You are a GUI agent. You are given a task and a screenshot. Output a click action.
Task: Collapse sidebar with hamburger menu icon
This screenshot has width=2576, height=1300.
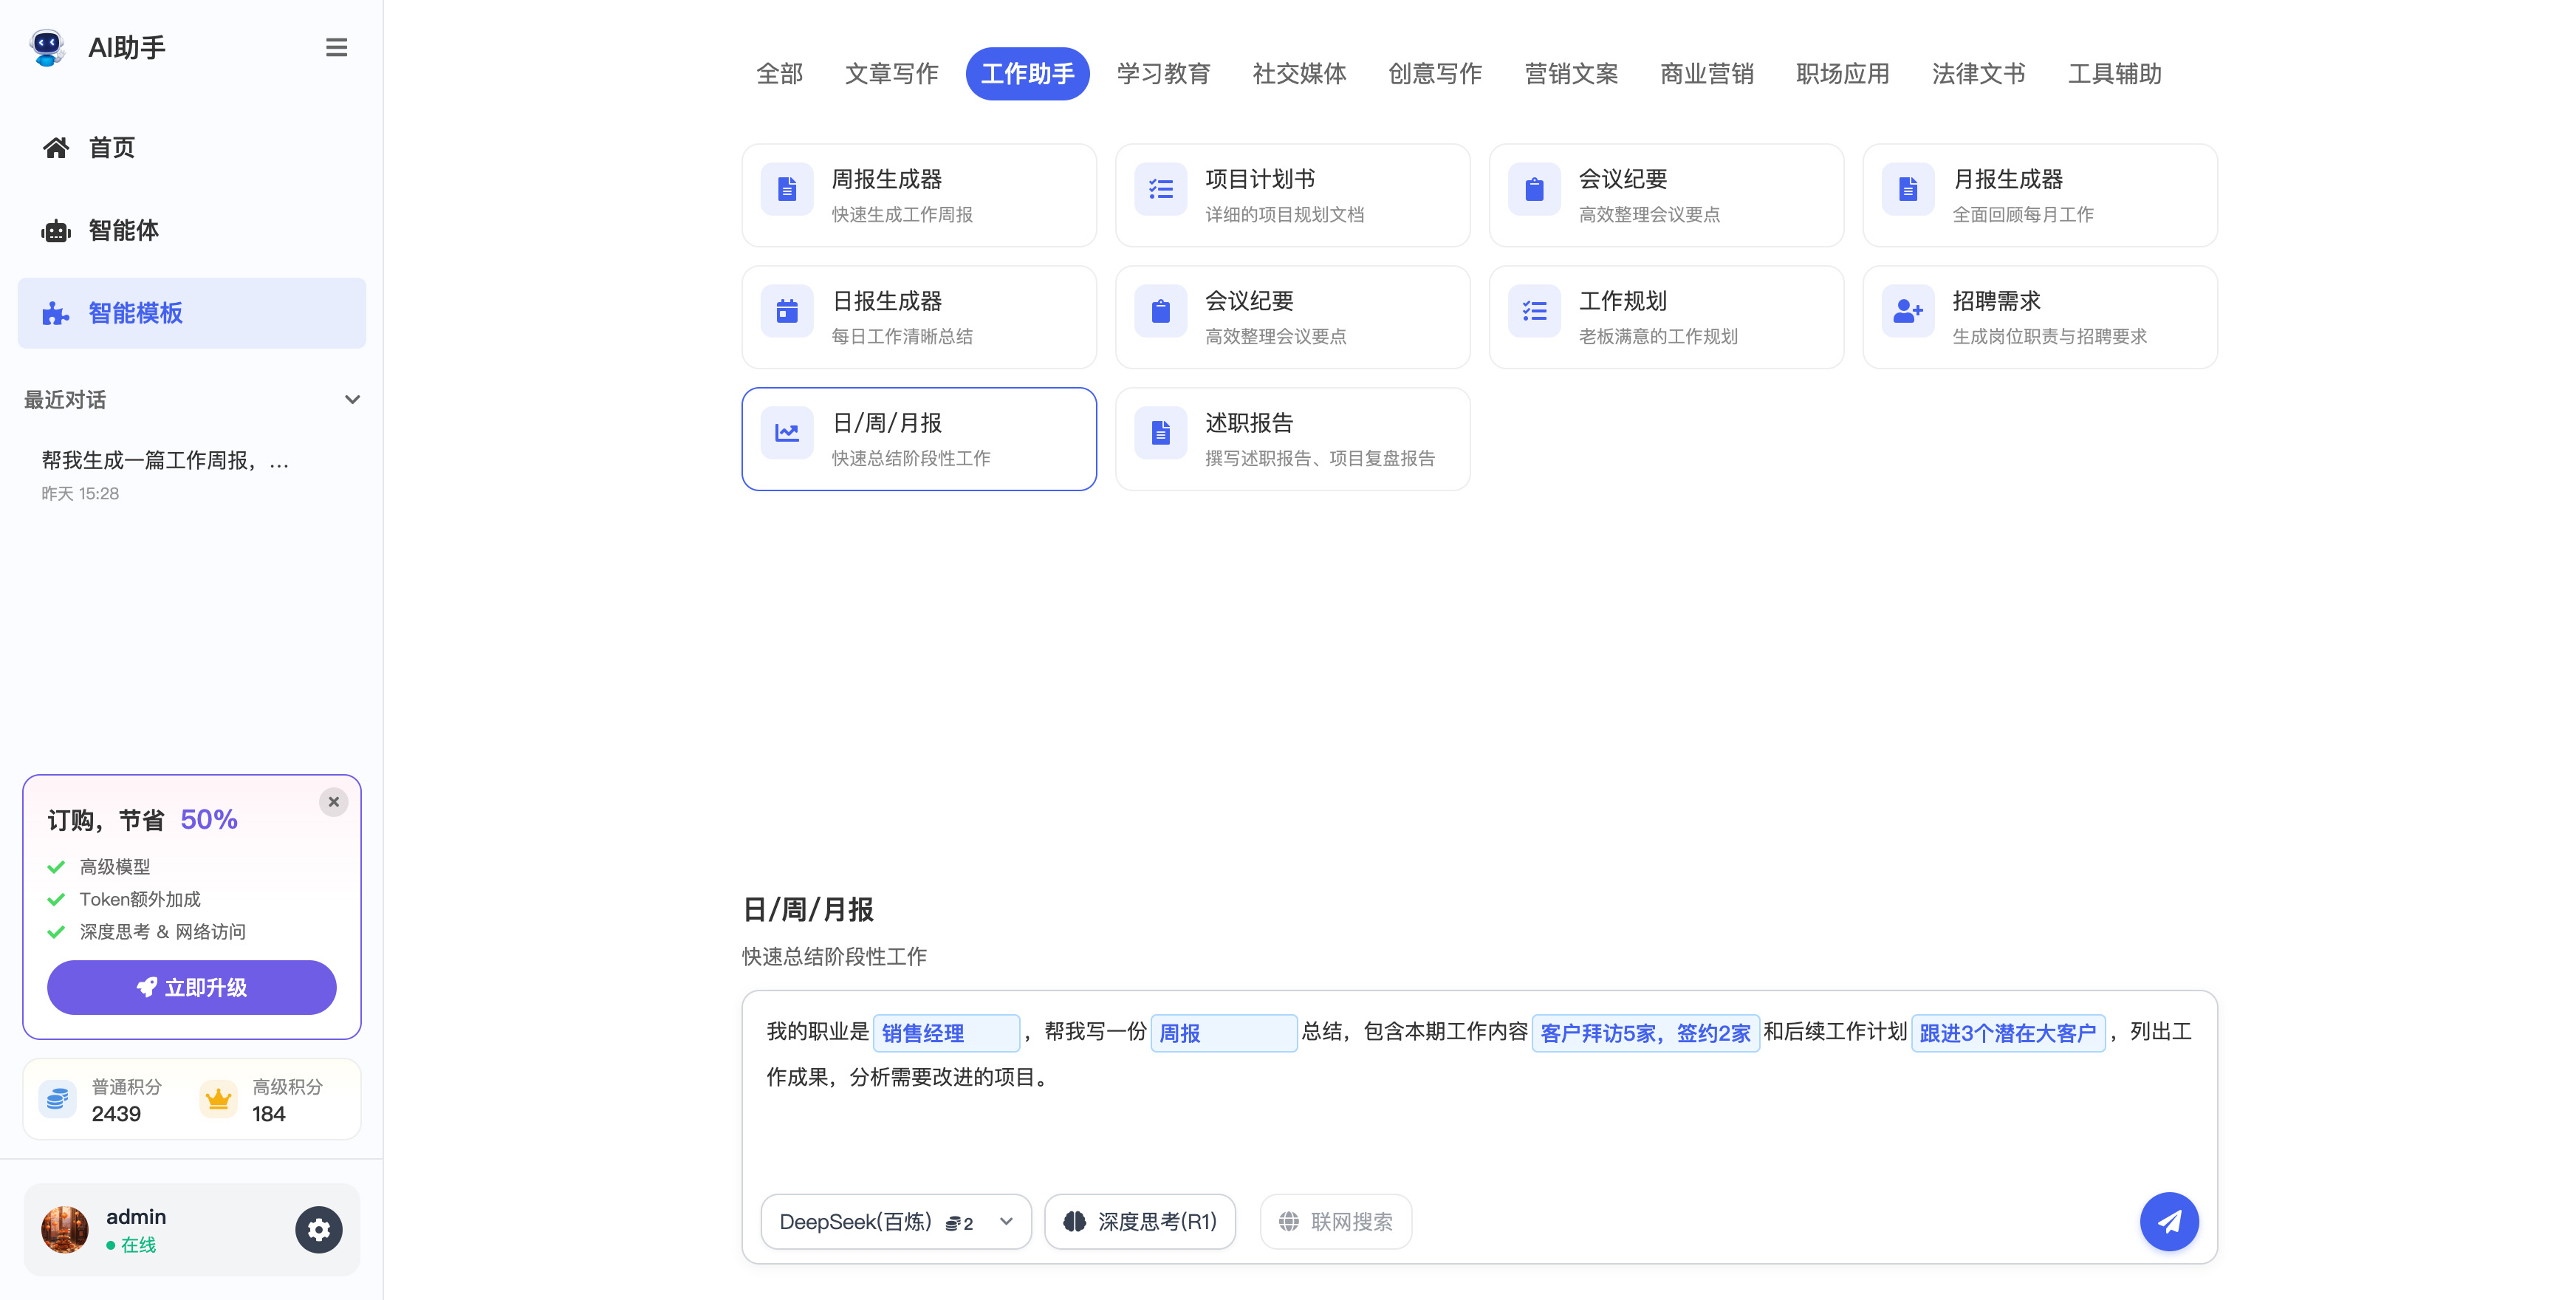pyautogui.click(x=336, y=47)
